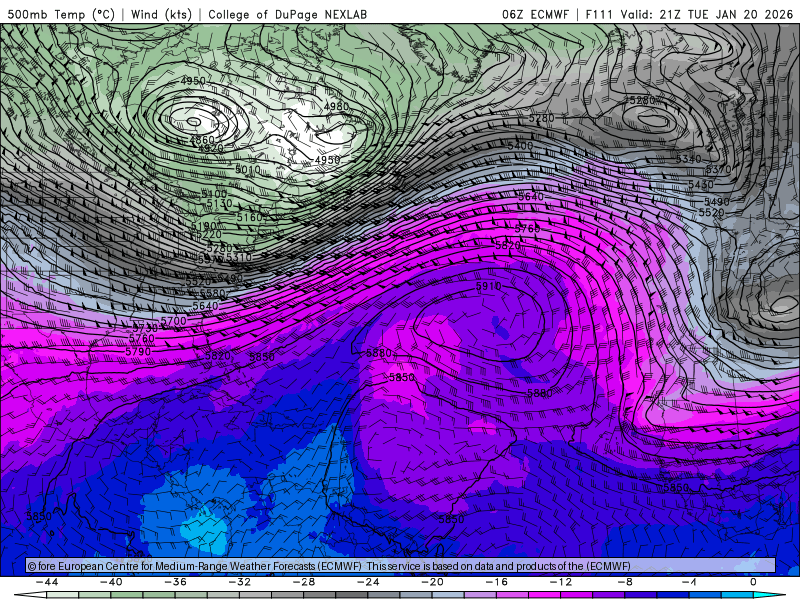
Task: Click the ECMWF copyright notice banner
Action: pos(401,566)
